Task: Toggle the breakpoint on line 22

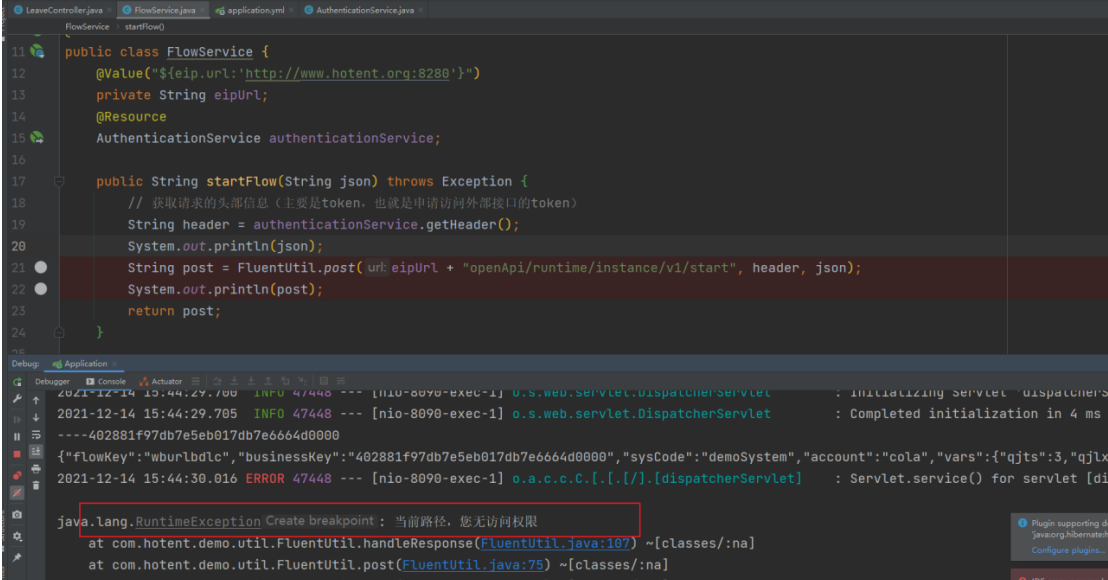Action: click(41, 289)
